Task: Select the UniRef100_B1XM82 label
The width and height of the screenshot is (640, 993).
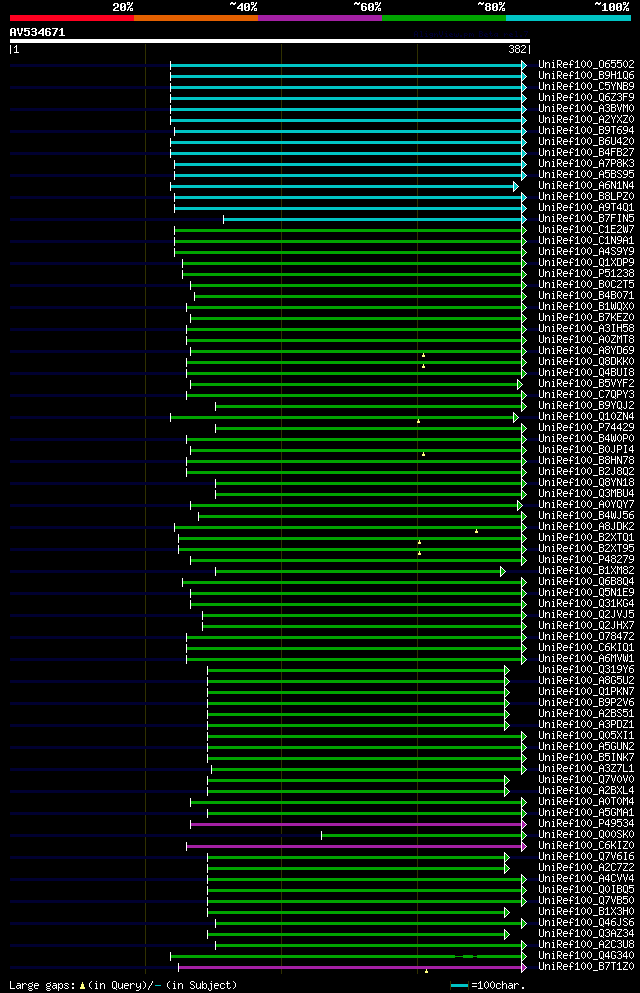Action: point(586,571)
